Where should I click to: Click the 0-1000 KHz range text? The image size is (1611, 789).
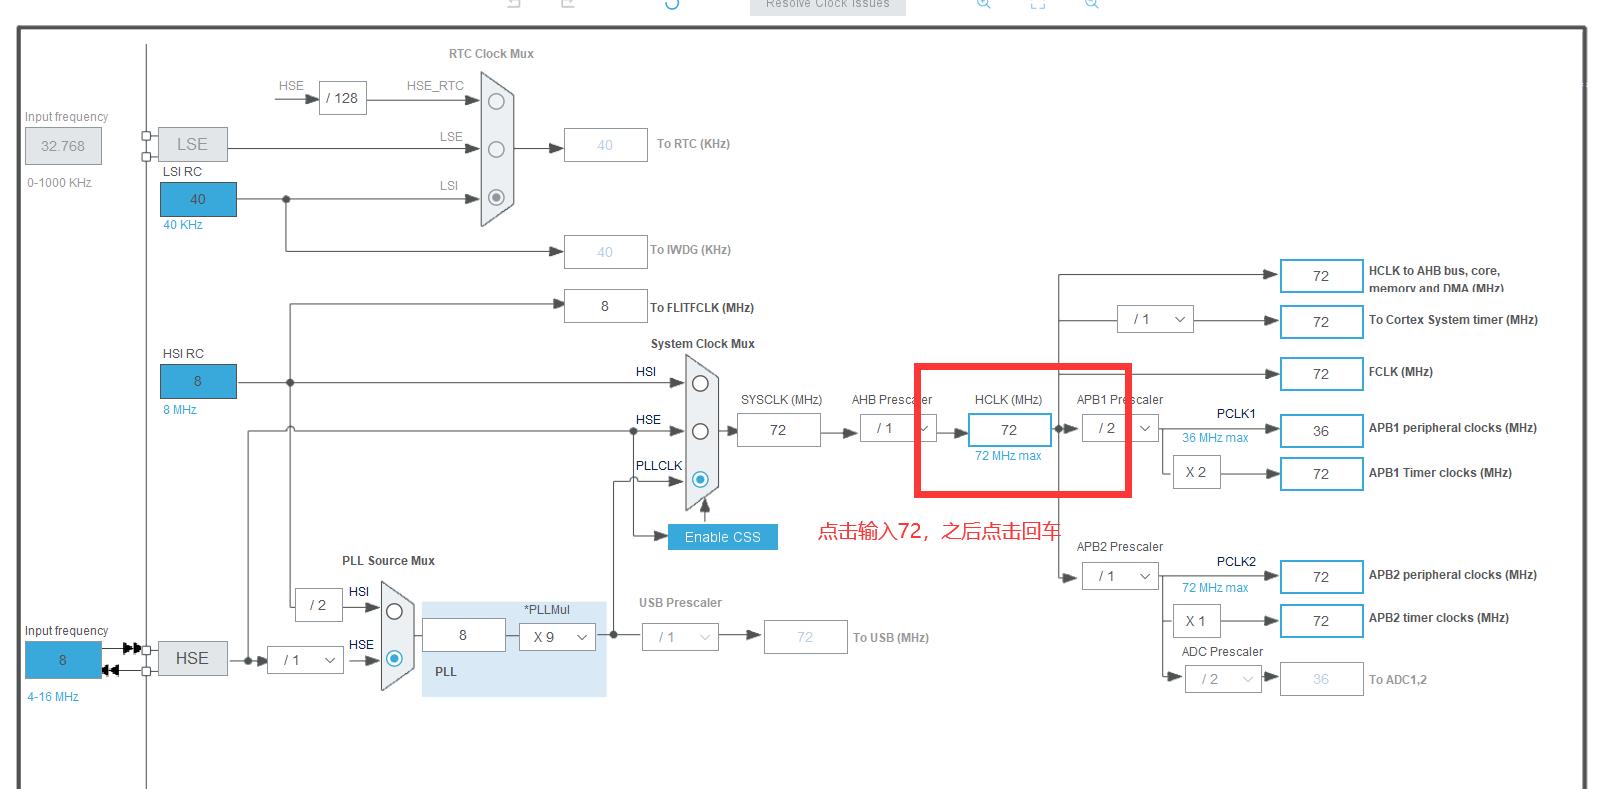tap(59, 183)
